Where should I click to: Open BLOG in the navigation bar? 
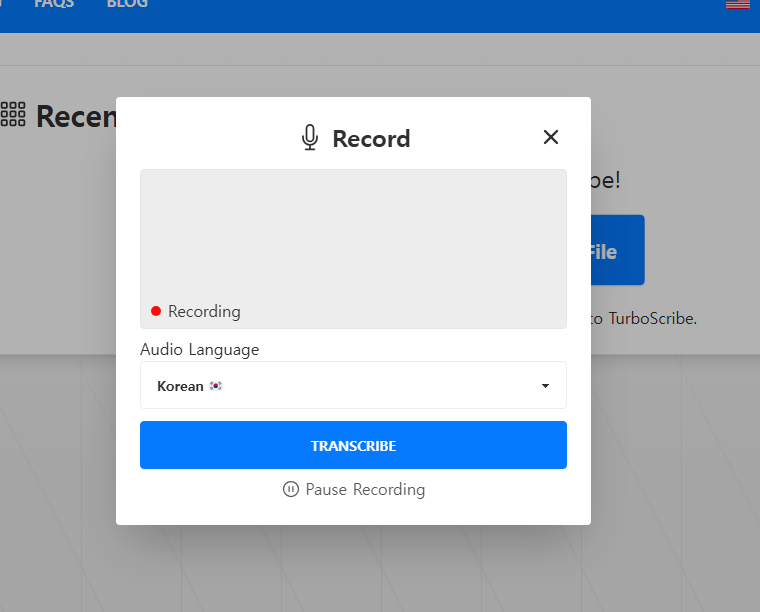coord(127,4)
